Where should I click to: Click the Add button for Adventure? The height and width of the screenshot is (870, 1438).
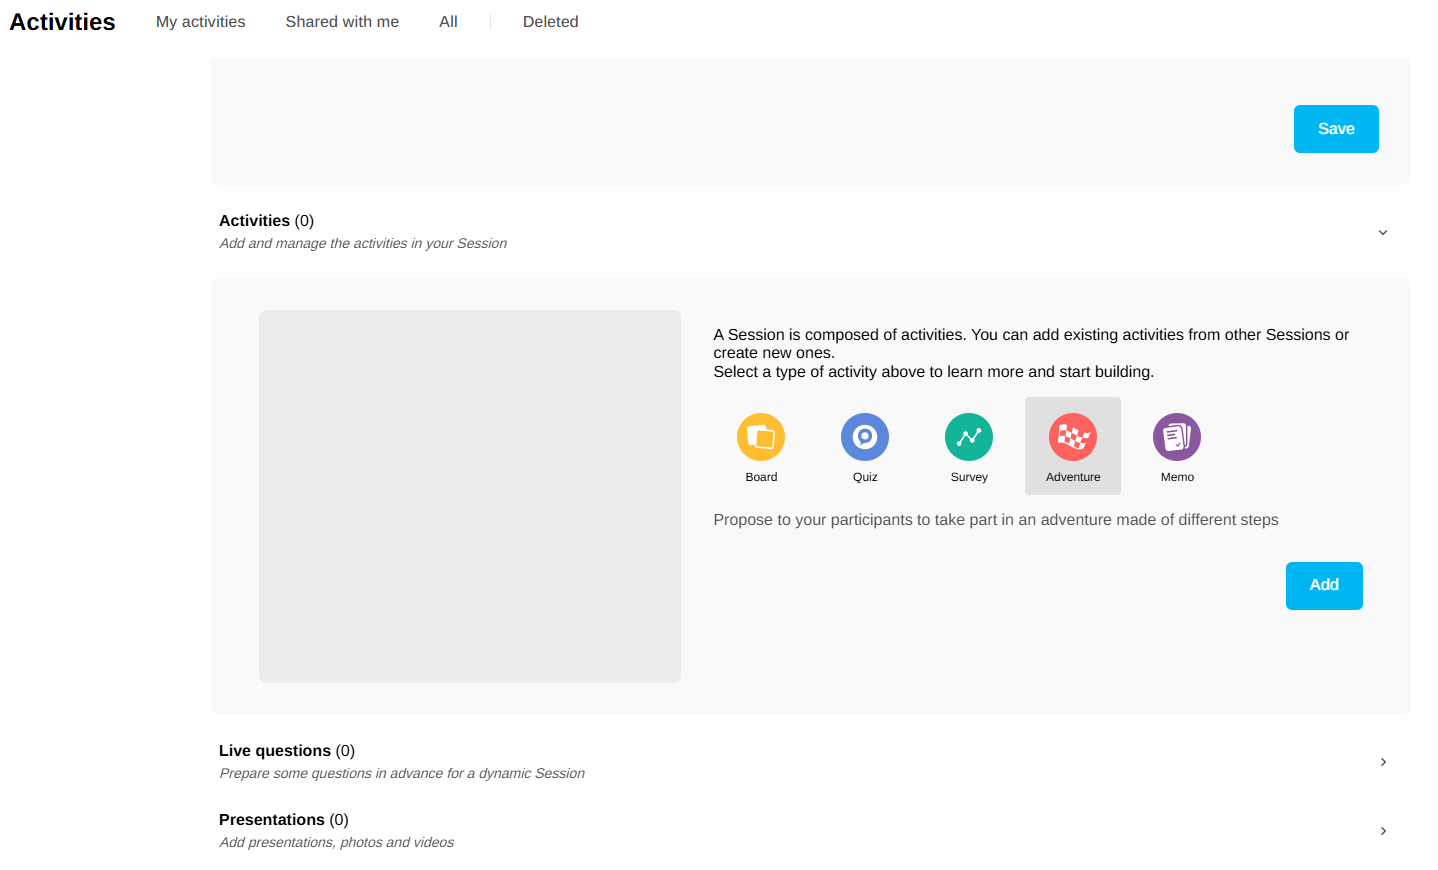1324,585
